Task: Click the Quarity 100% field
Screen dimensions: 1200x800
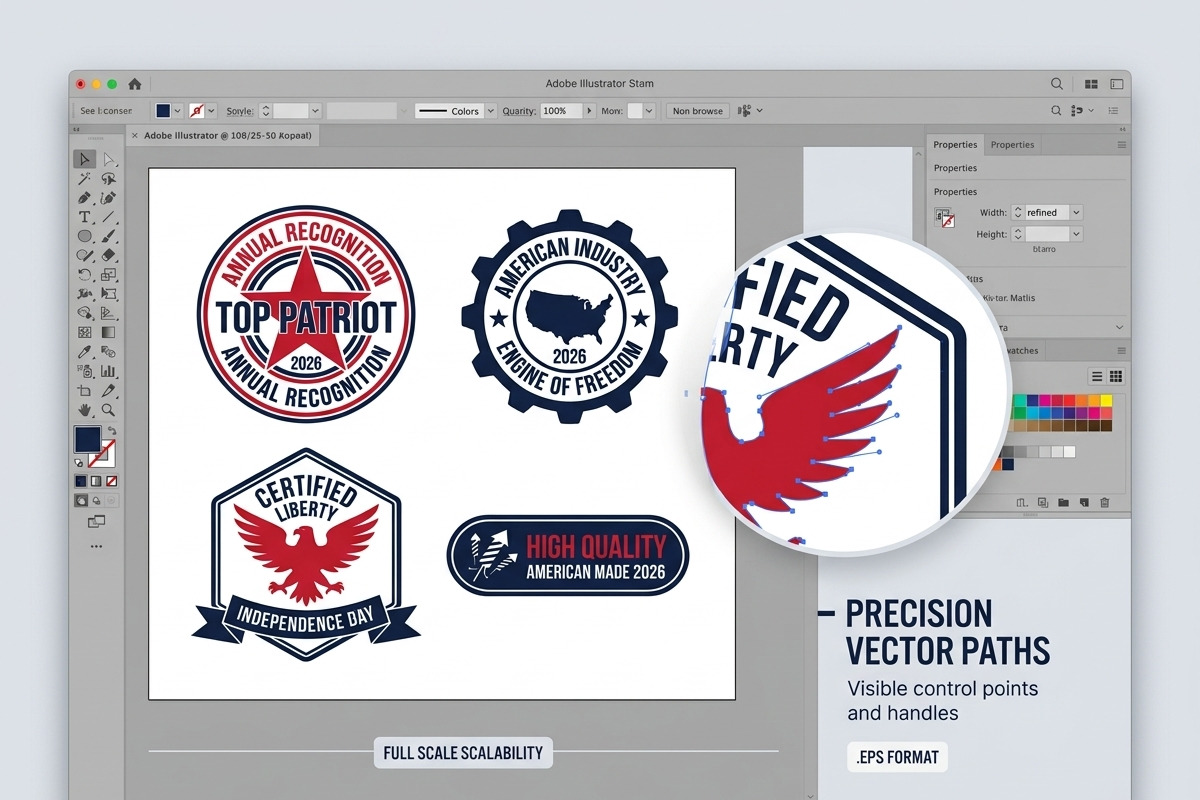Action: 560,111
